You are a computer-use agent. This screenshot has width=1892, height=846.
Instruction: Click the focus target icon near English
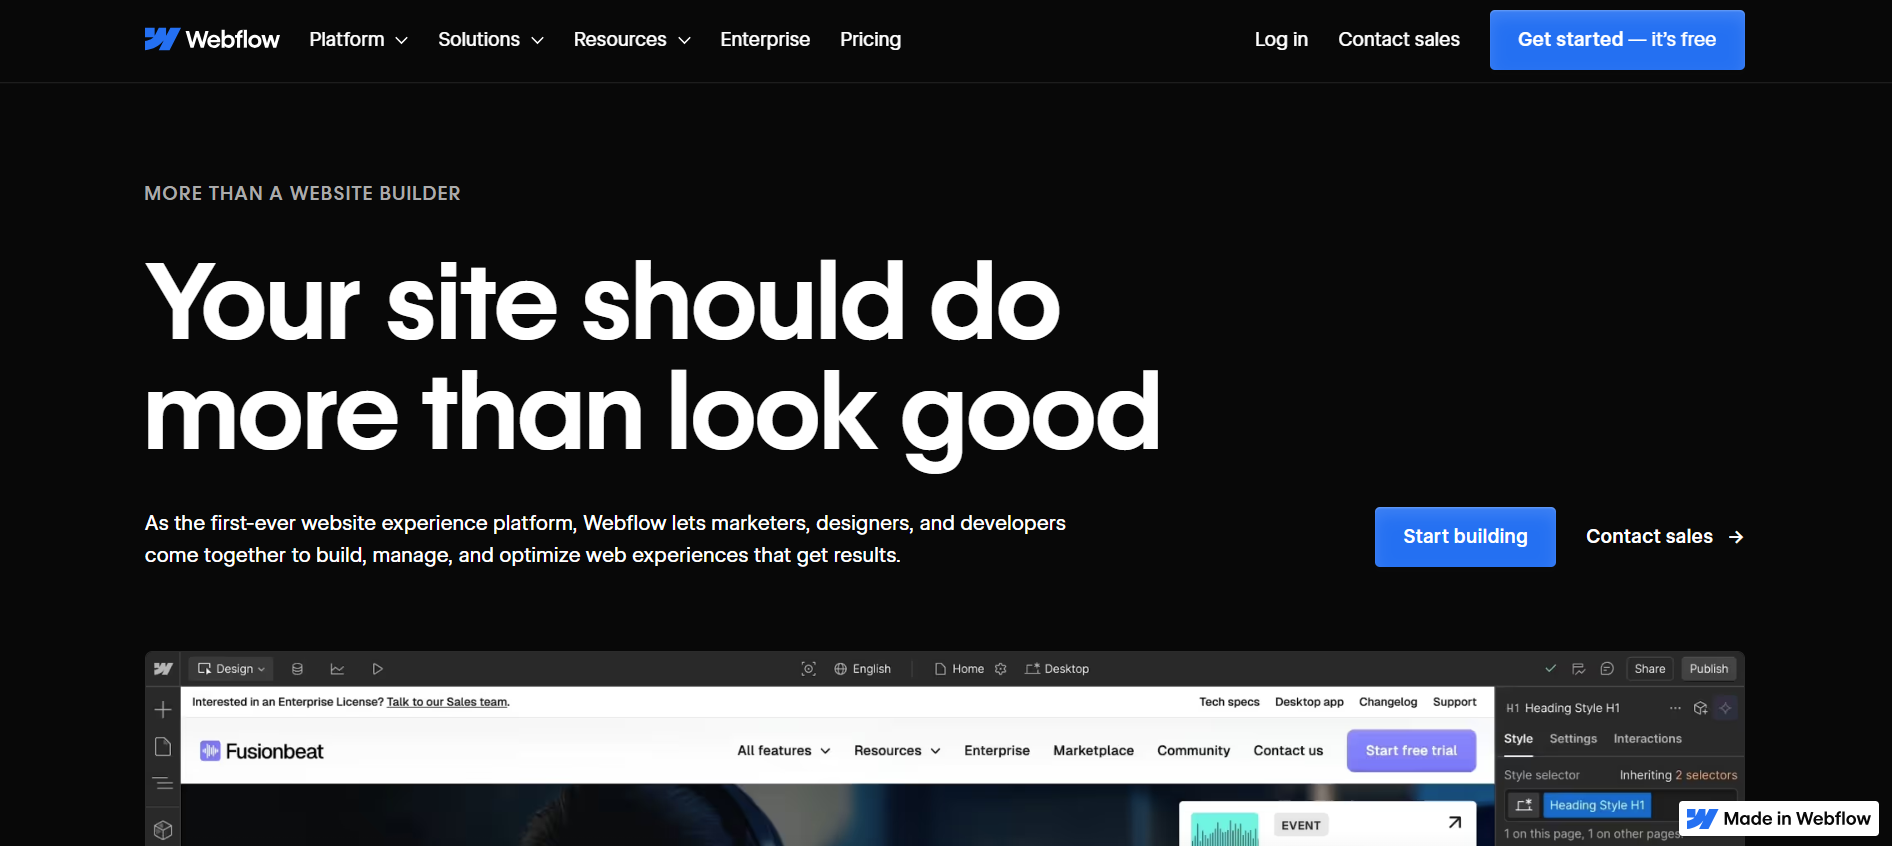tap(809, 669)
